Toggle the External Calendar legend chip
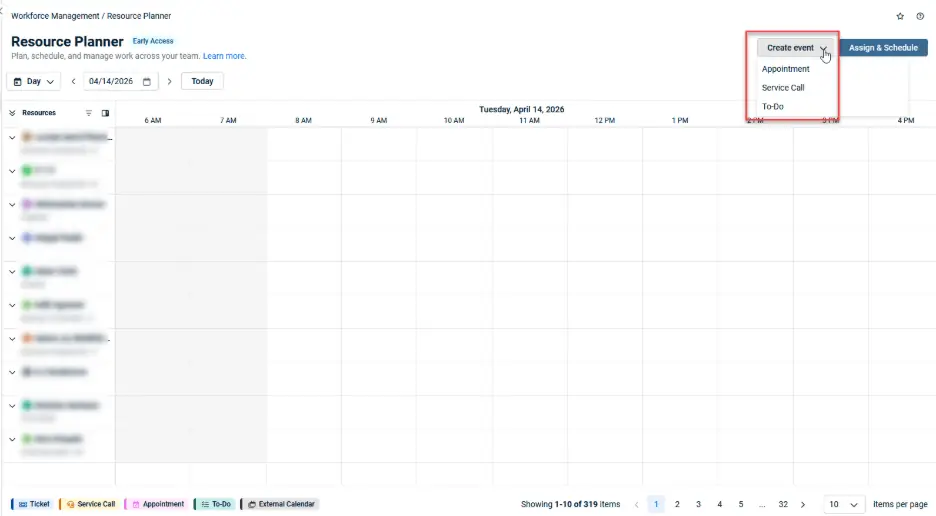This screenshot has width=936, height=516. click(x=279, y=504)
